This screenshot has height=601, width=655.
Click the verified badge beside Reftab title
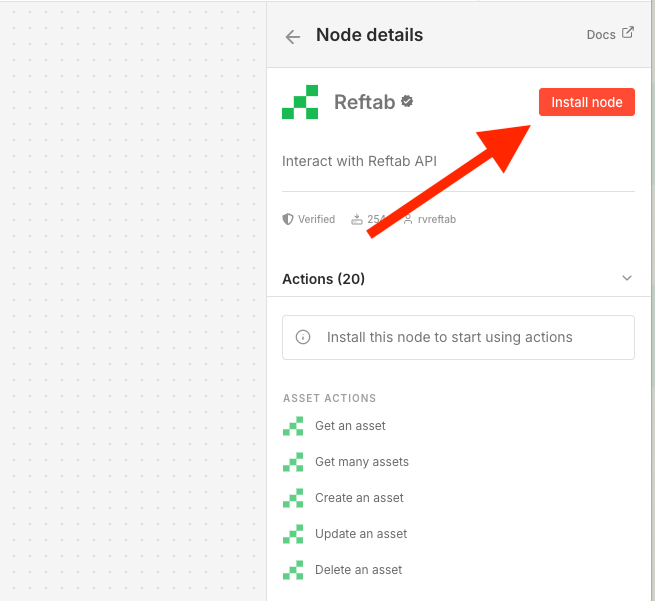[408, 102]
